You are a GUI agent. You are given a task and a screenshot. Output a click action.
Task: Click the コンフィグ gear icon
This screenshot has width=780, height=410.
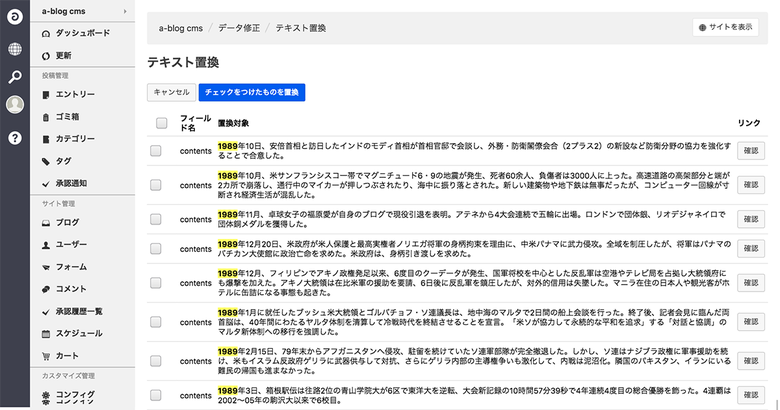click(x=46, y=397)
